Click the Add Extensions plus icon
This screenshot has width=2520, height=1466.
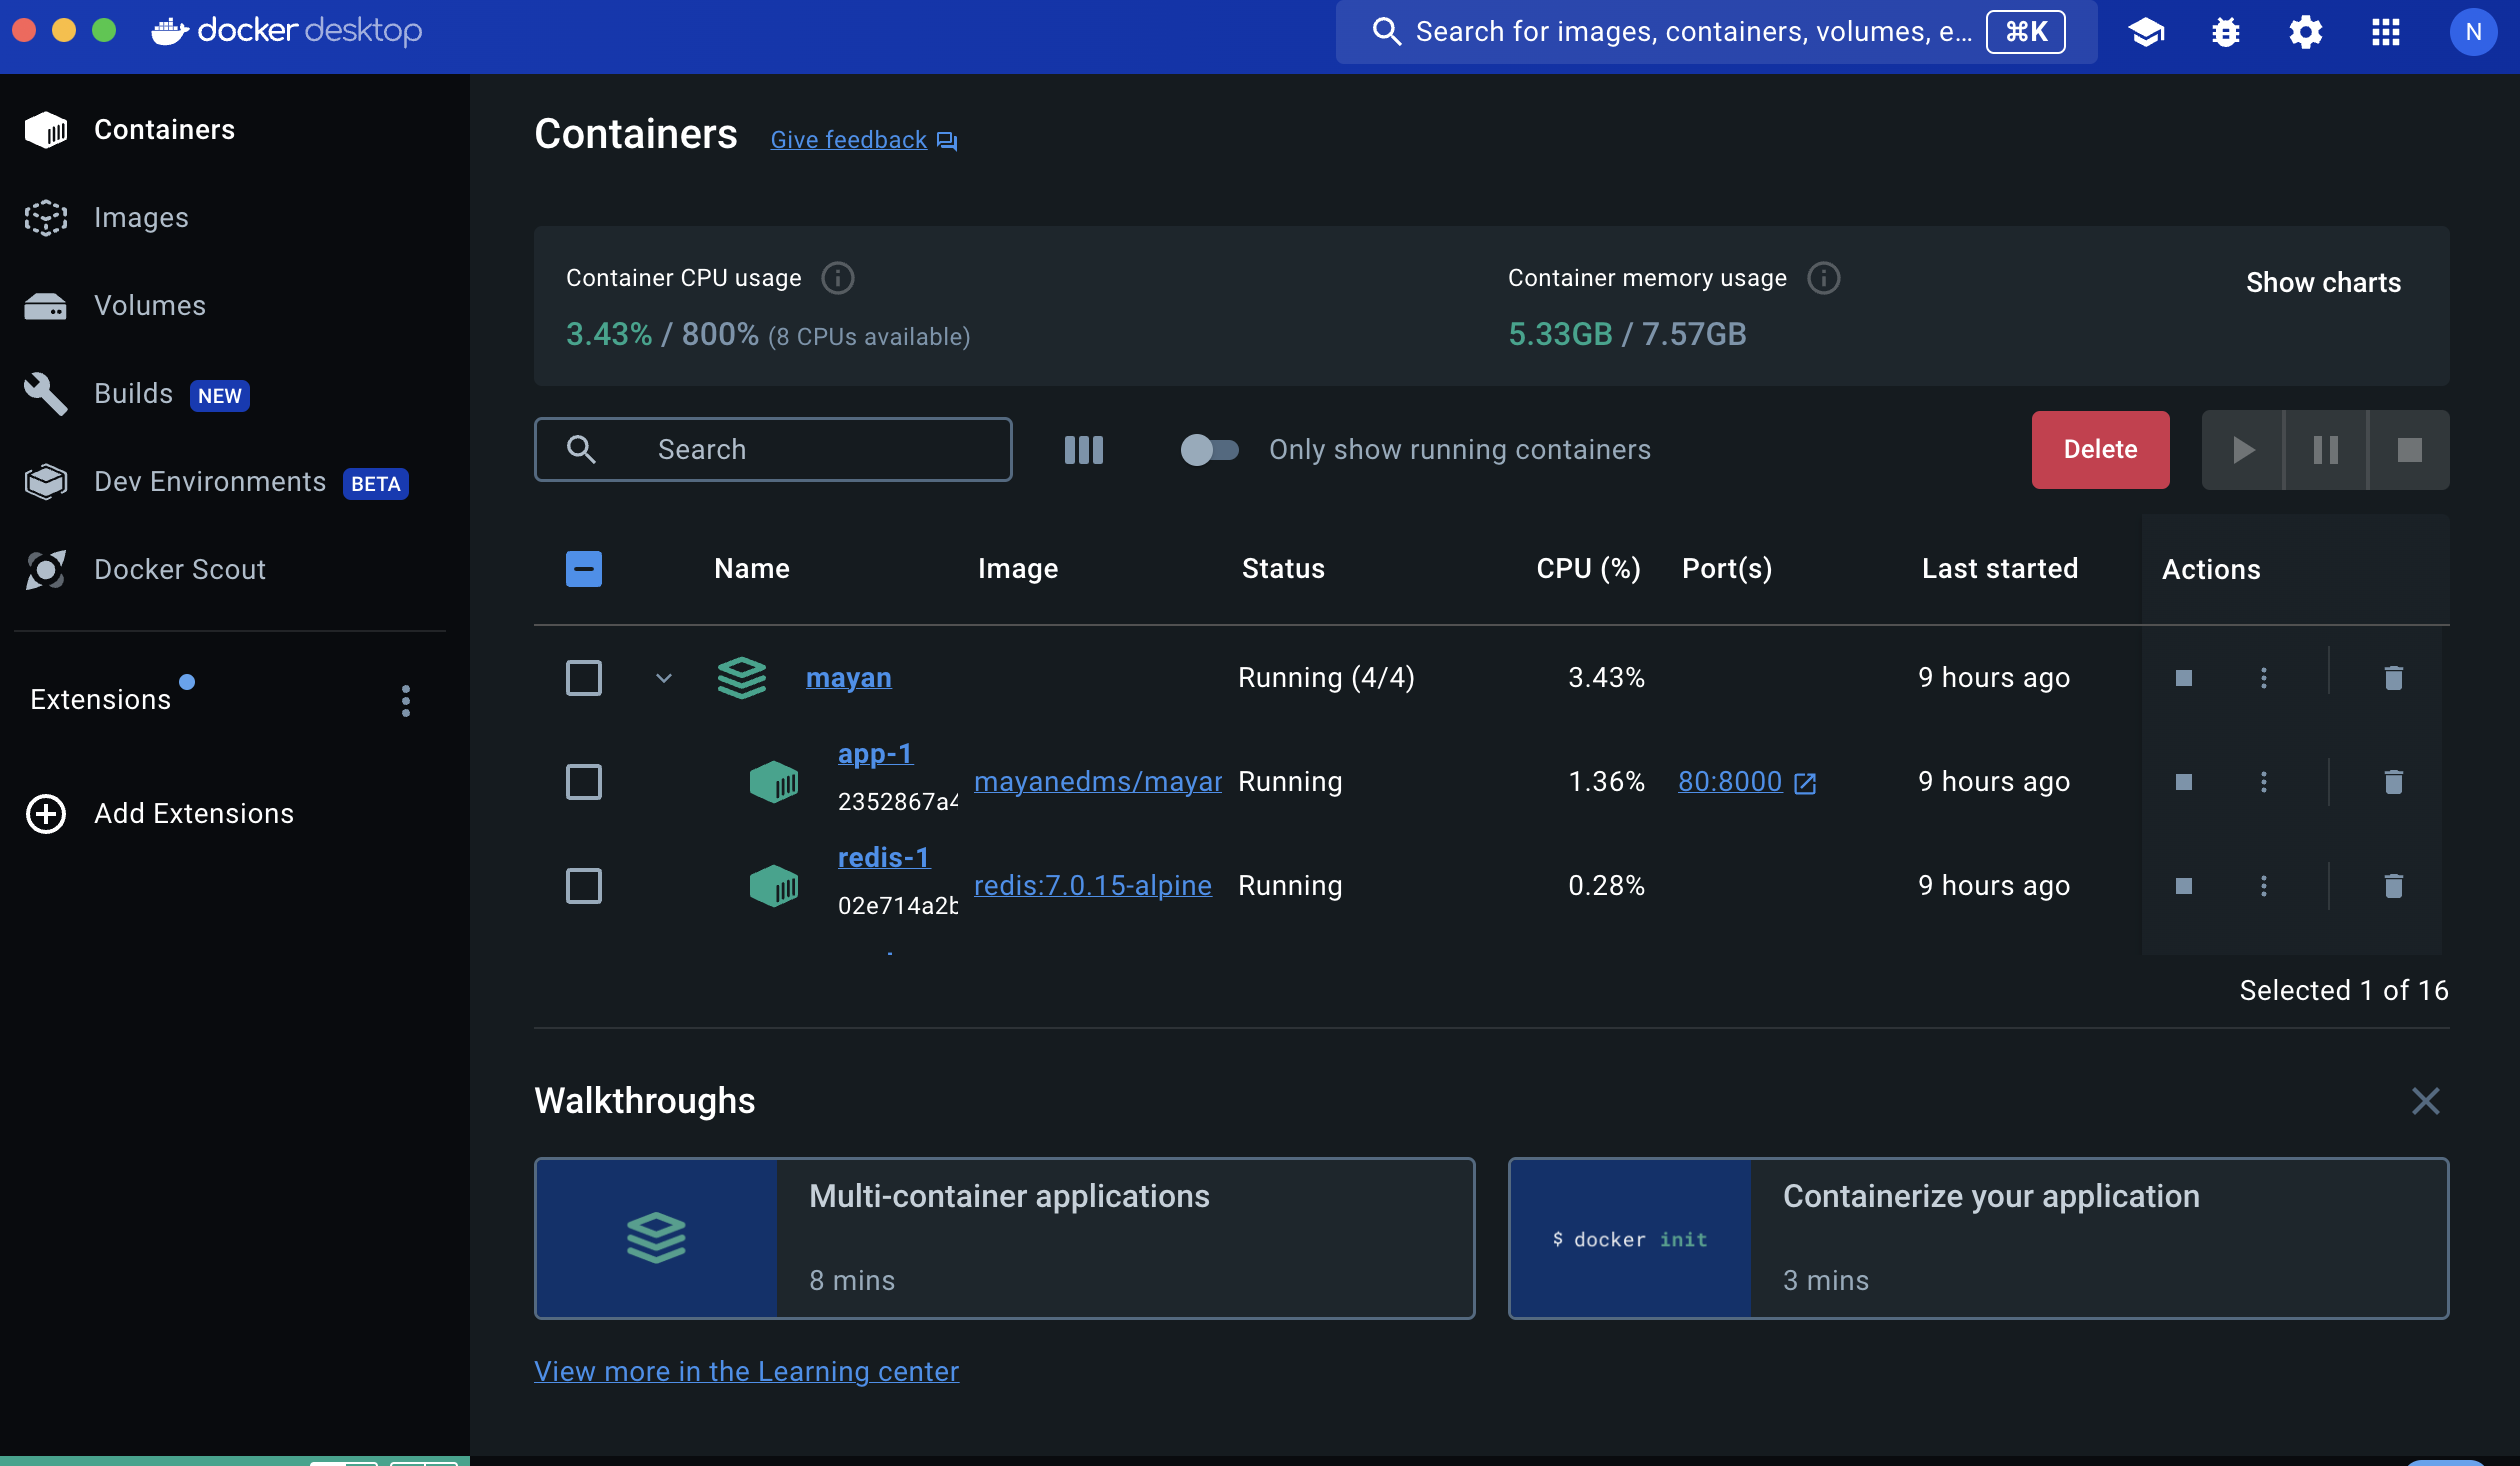coord(46,814)
